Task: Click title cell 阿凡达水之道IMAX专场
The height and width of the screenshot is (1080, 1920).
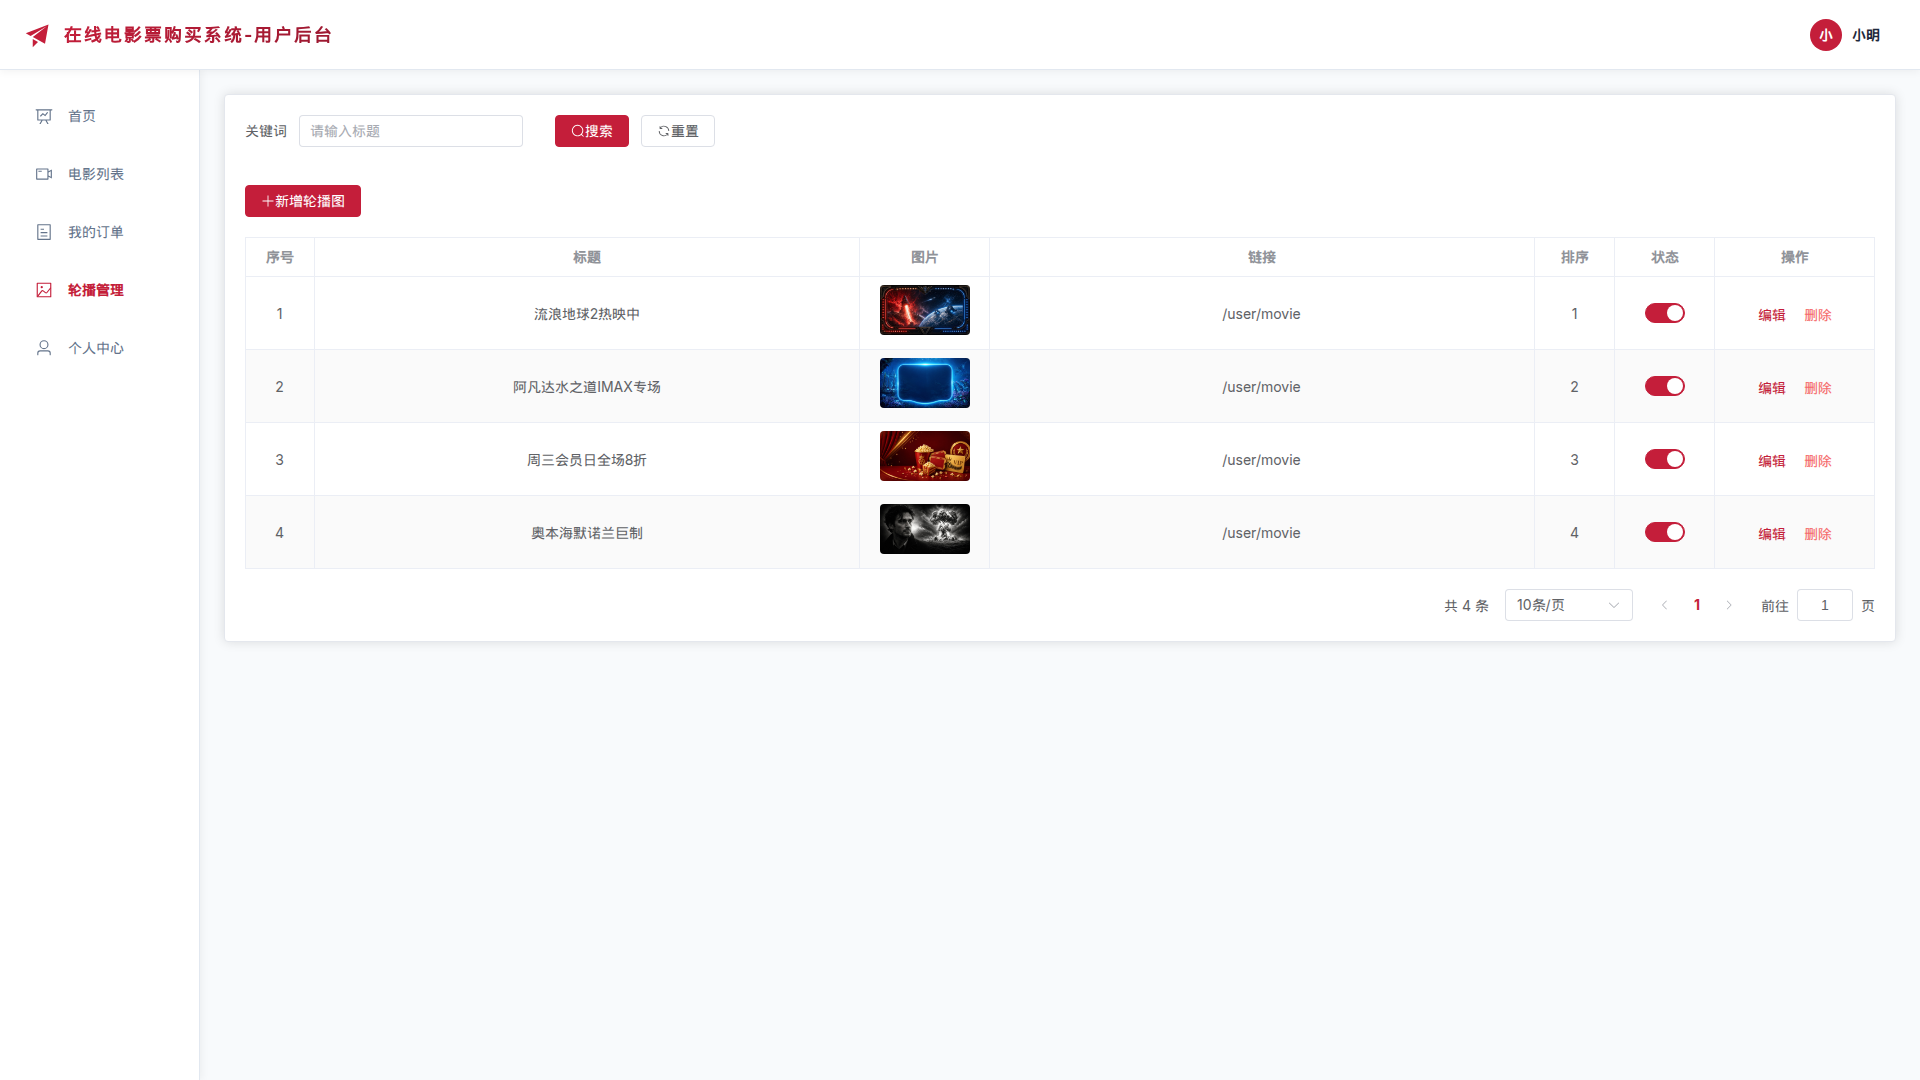Action: 587,387
